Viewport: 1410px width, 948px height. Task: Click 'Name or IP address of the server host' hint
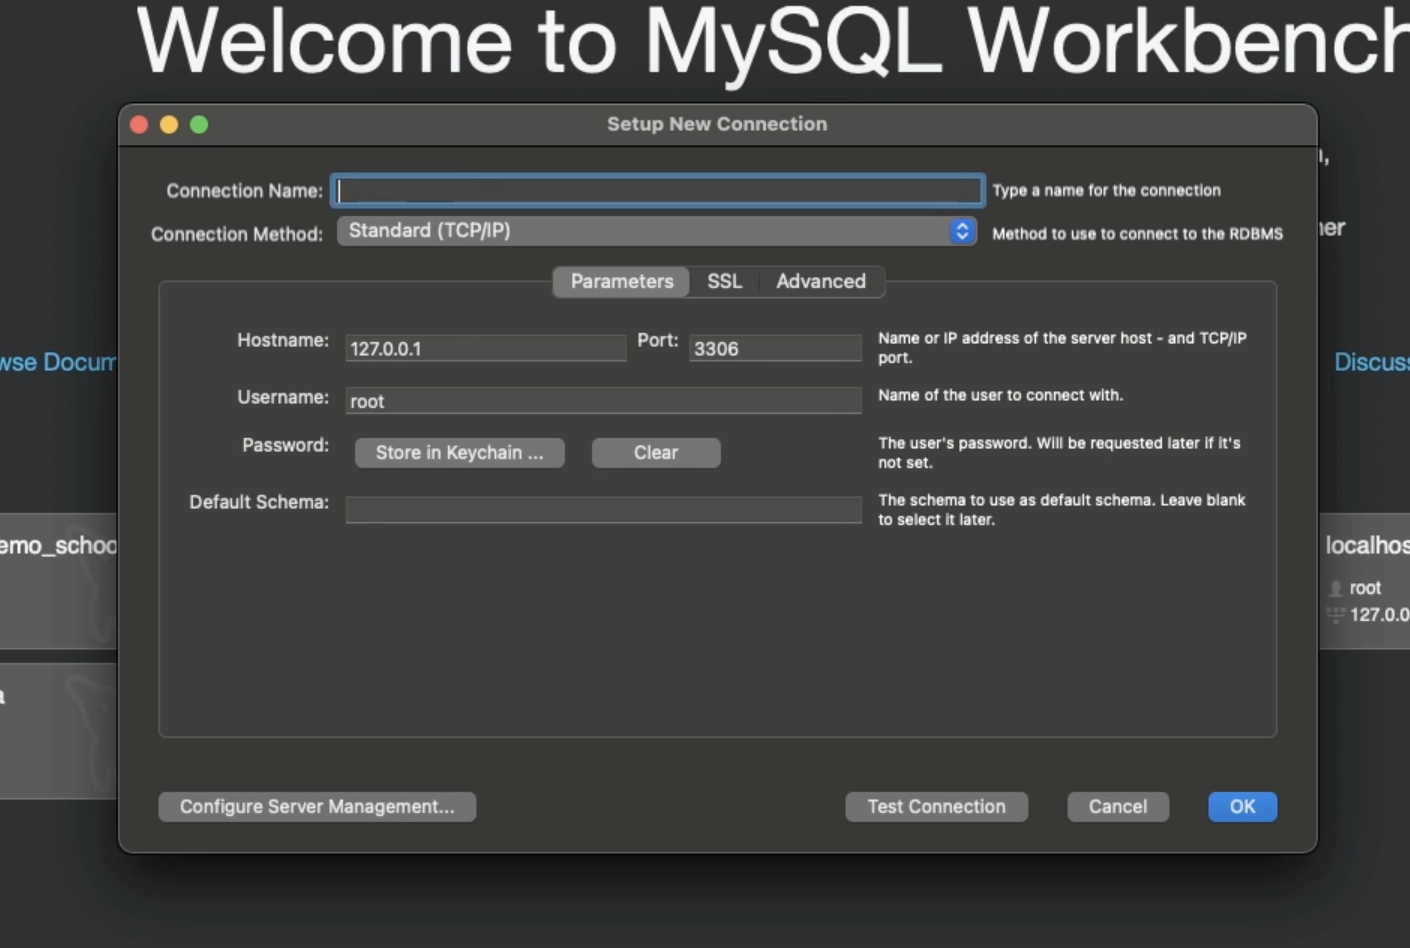1062,347
